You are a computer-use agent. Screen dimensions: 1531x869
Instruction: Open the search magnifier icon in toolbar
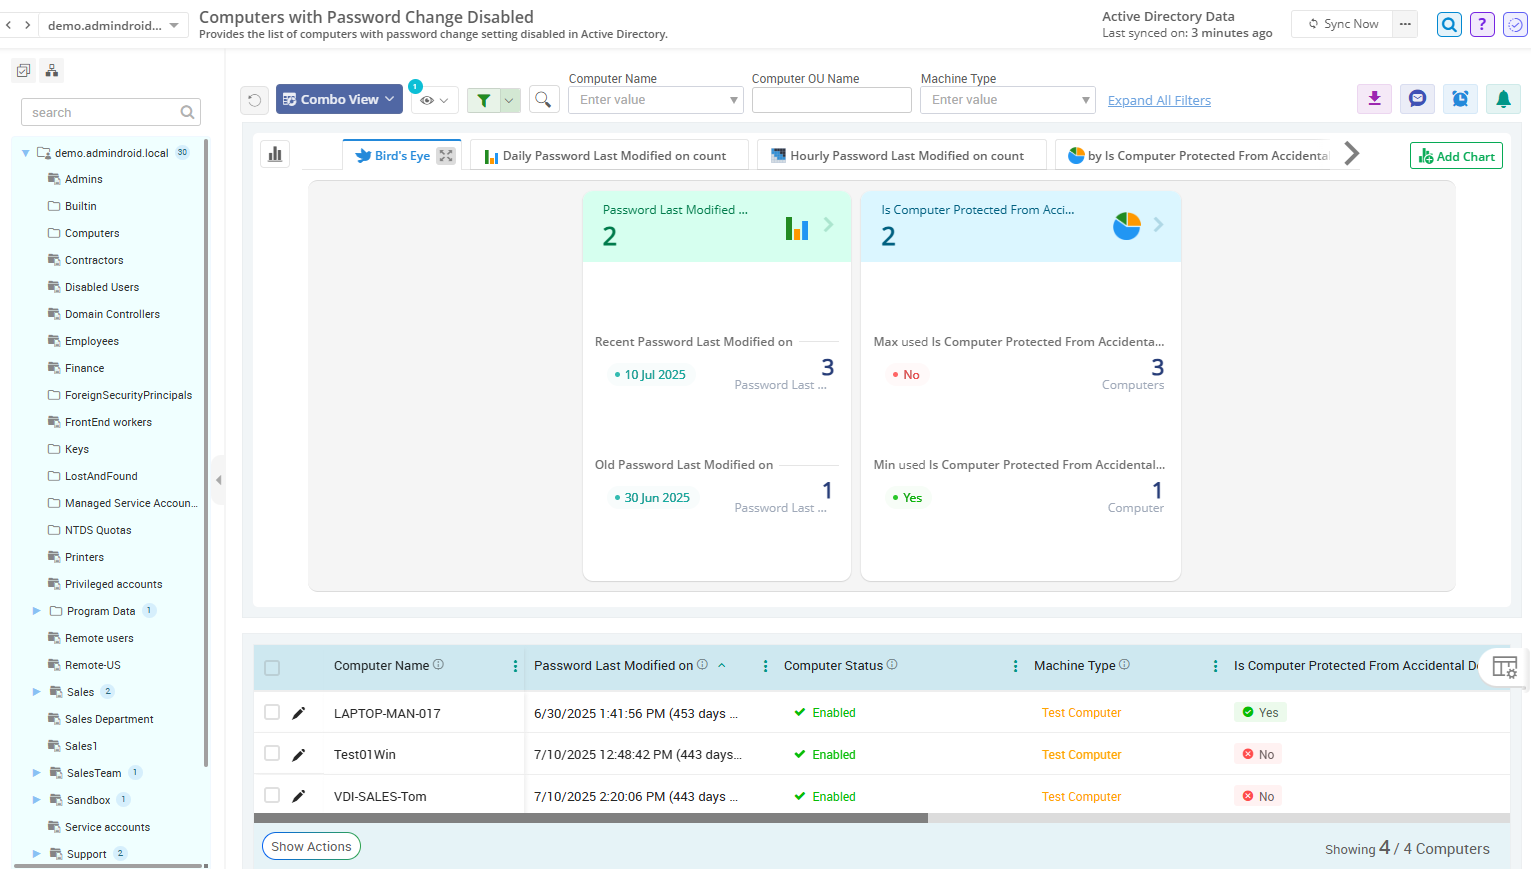[x=543, y=99]
